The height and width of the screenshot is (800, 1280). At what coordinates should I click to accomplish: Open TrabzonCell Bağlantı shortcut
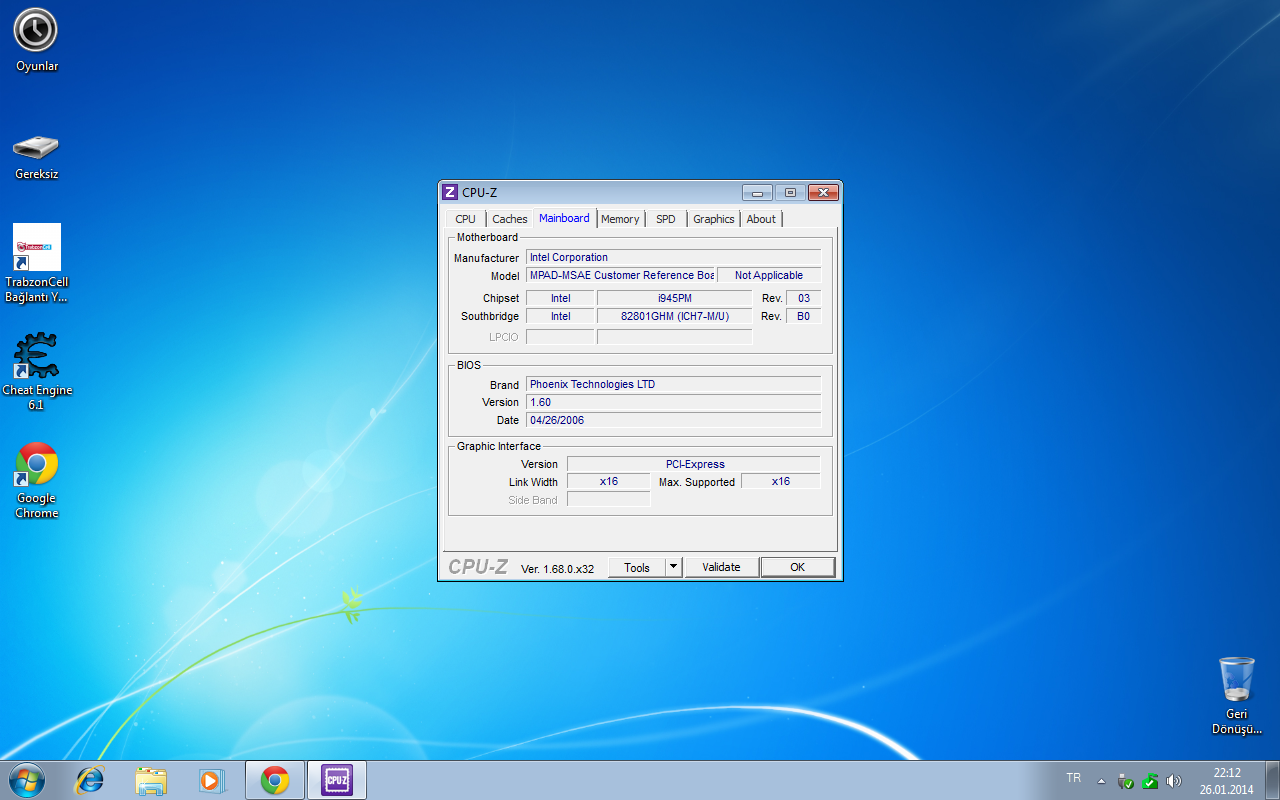click(x=37, y=263)
